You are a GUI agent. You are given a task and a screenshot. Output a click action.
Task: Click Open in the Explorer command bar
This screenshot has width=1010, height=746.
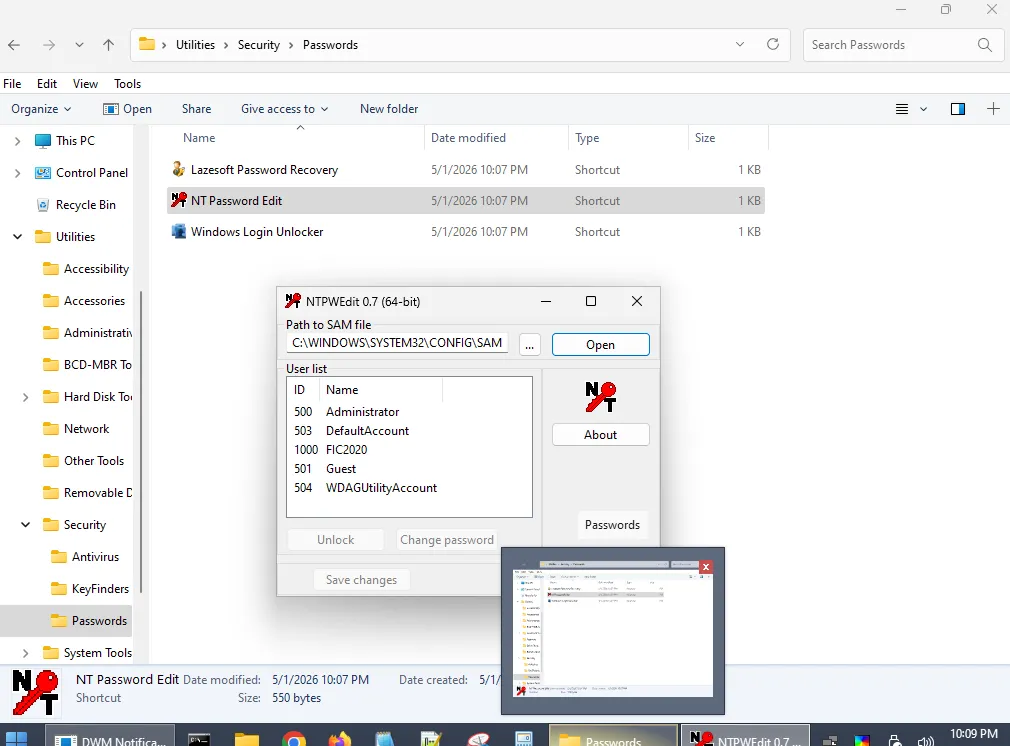(x=128, y=109)
